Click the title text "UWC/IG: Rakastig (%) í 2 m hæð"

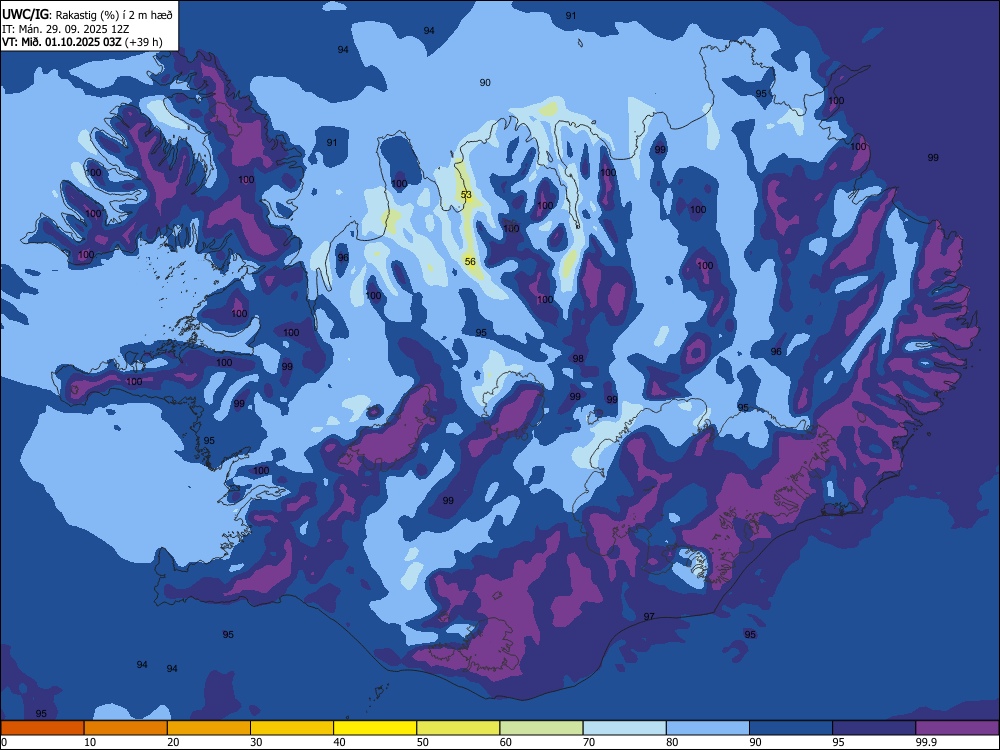(87, 14)
